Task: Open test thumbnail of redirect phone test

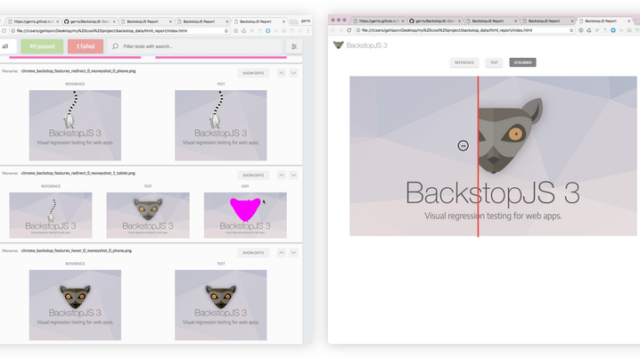Action: (x=221, y=125)
